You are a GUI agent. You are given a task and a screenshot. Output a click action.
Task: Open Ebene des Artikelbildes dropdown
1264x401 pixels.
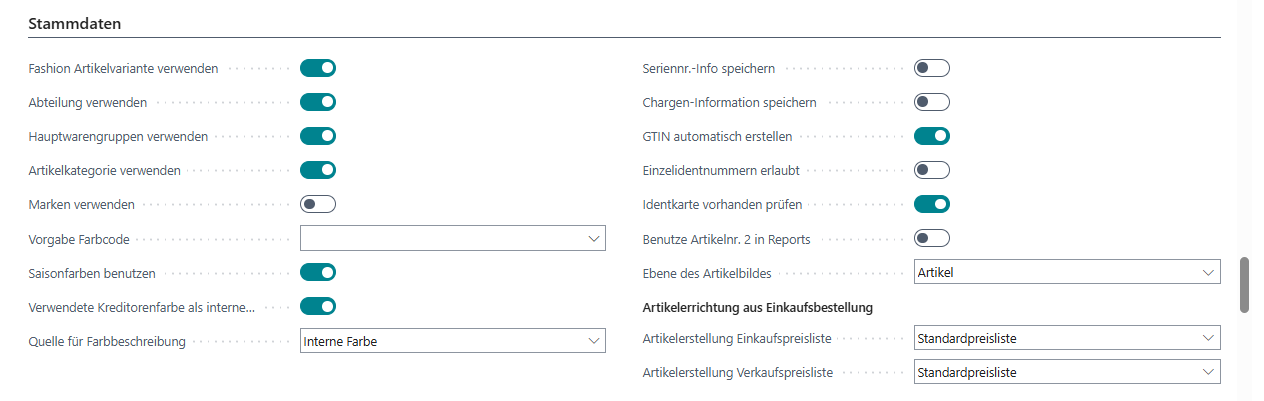[1066, 272]
